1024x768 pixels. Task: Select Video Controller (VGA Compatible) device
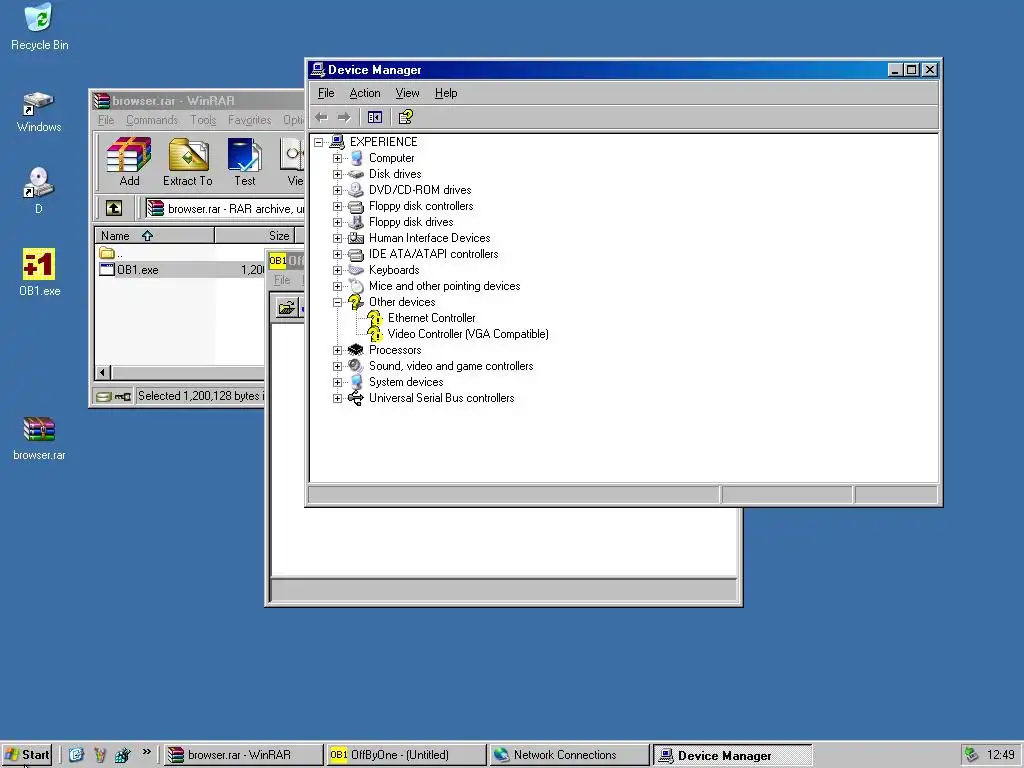click(x=468, y=334)
